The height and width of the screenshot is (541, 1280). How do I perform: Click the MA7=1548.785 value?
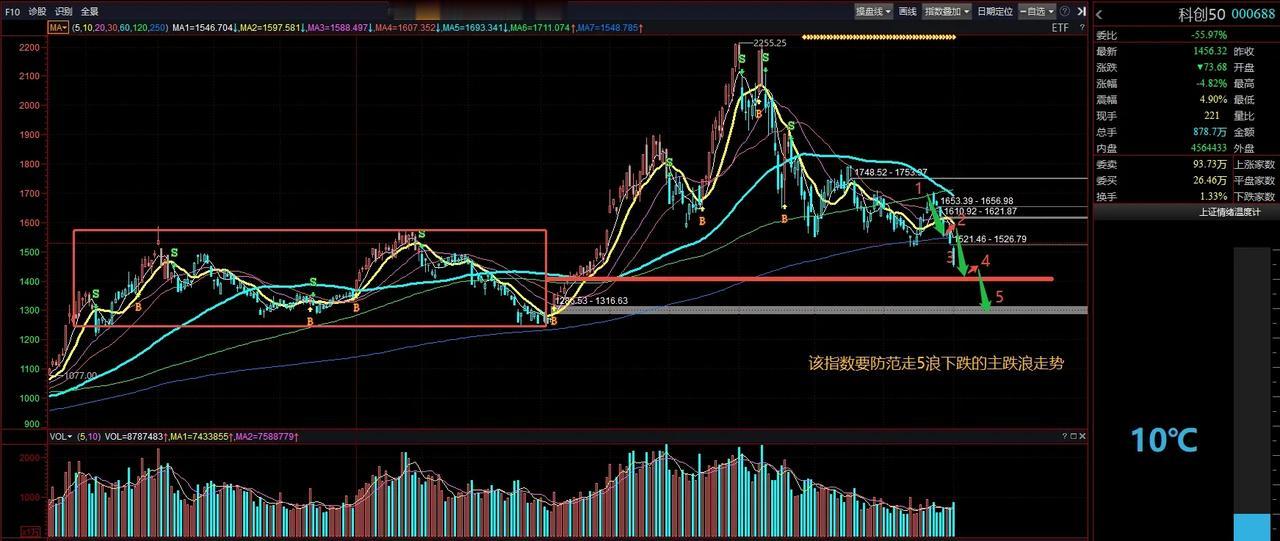click(x=608, y=27)
